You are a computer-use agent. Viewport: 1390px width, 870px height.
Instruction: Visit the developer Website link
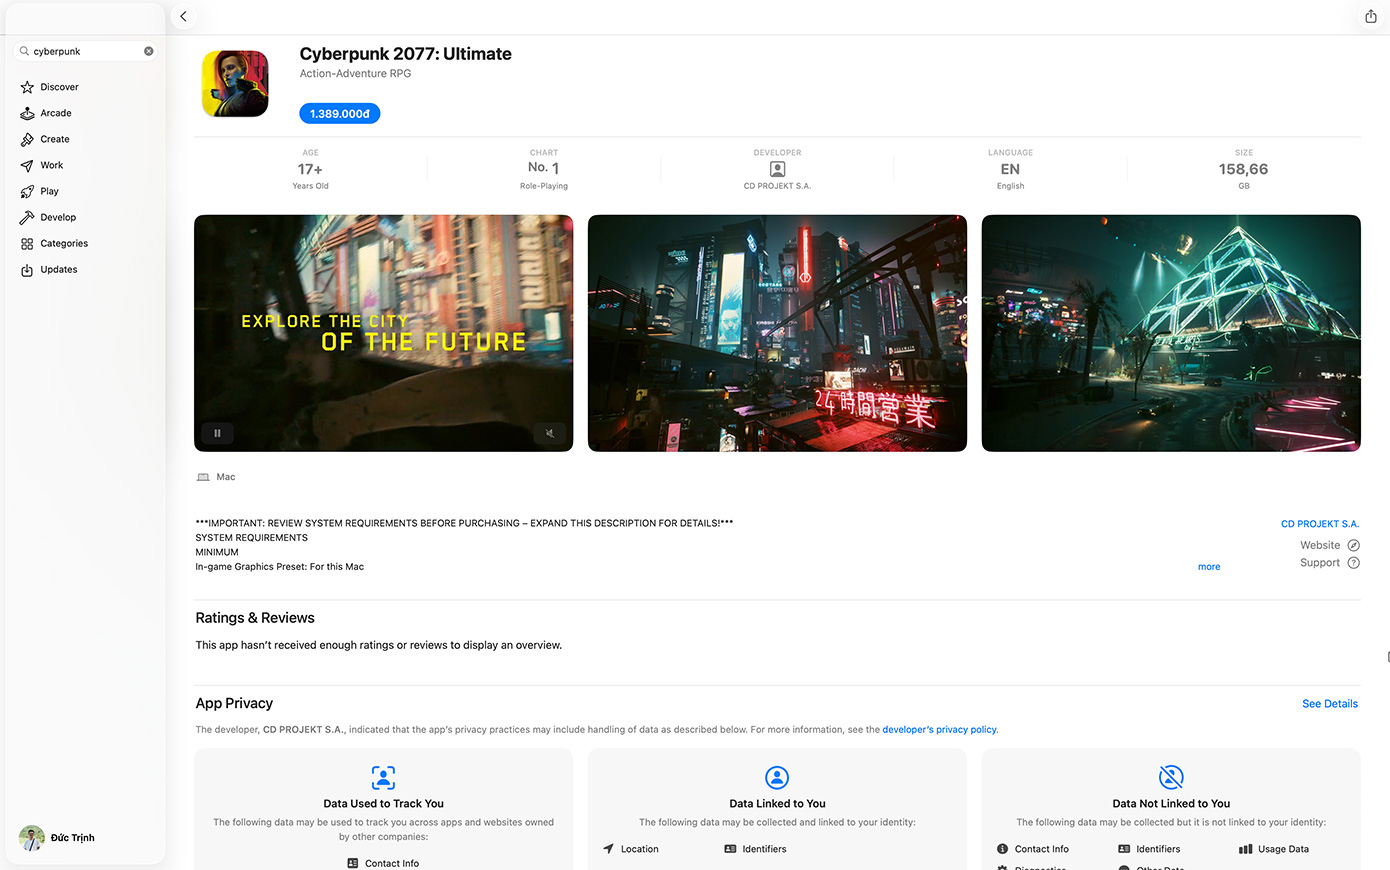coord(1320,545)
